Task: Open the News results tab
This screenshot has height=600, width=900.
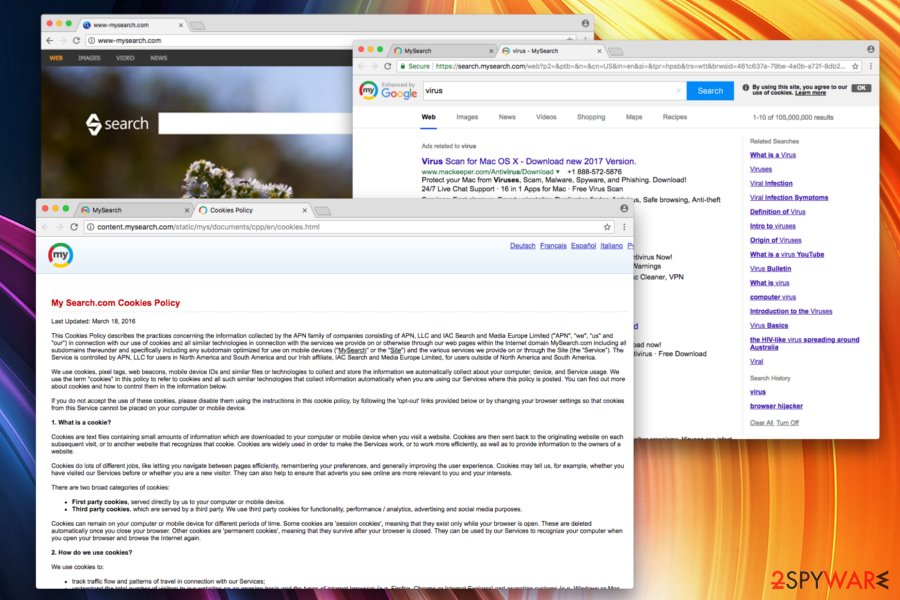Action: (507, 117)
